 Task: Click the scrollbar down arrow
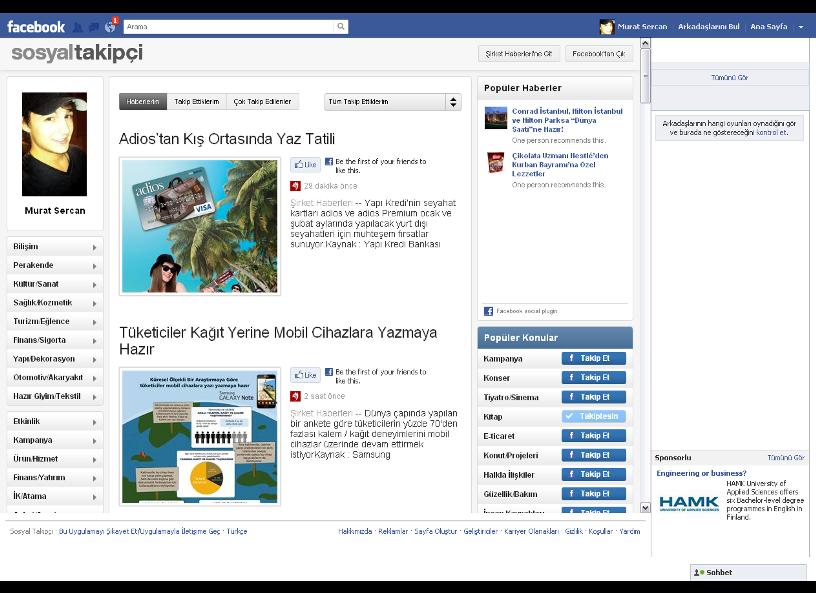[645, 508]
